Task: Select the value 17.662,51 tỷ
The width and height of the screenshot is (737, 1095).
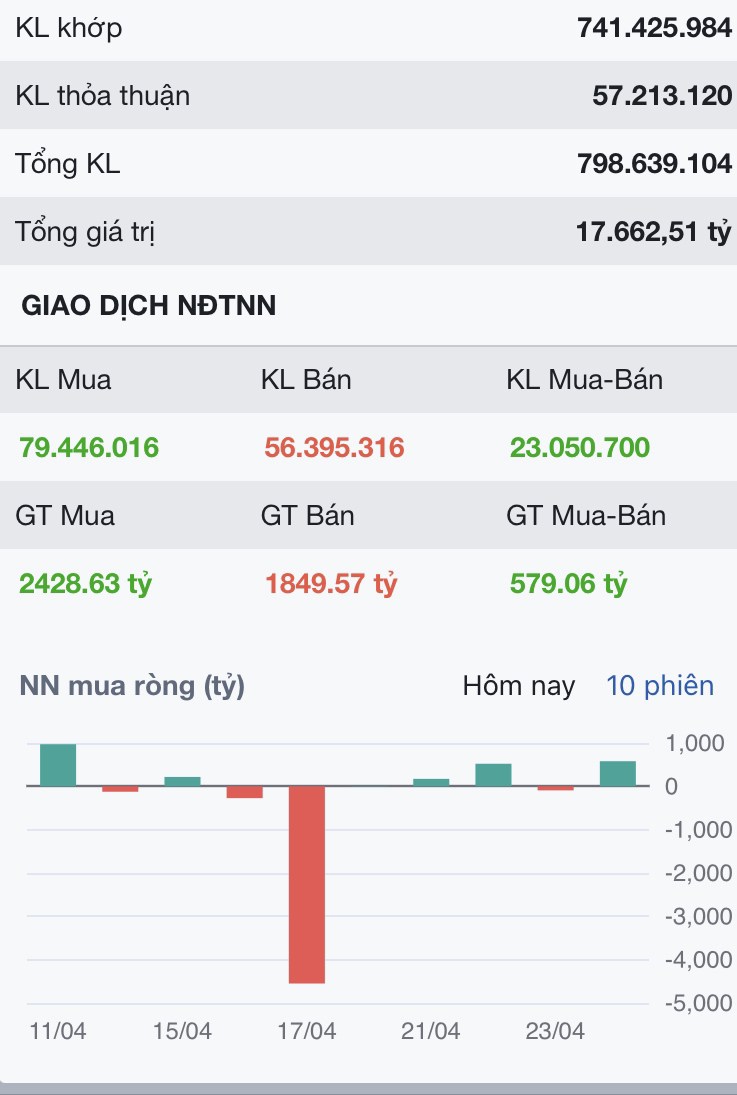Action: 653,232
